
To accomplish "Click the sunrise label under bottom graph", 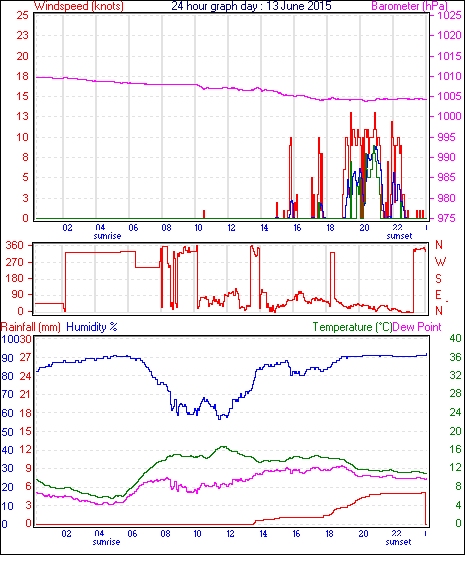I will click(x=106, y=542).
